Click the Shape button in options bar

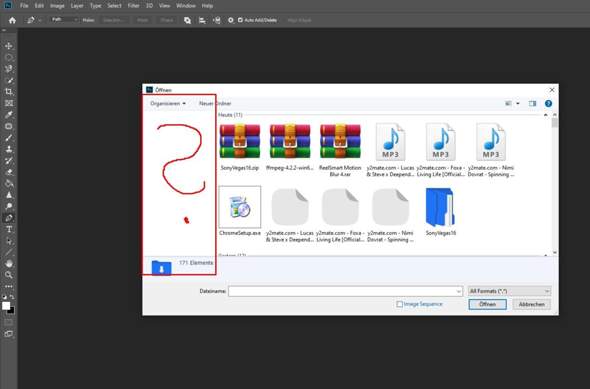(x=167, y=20)
